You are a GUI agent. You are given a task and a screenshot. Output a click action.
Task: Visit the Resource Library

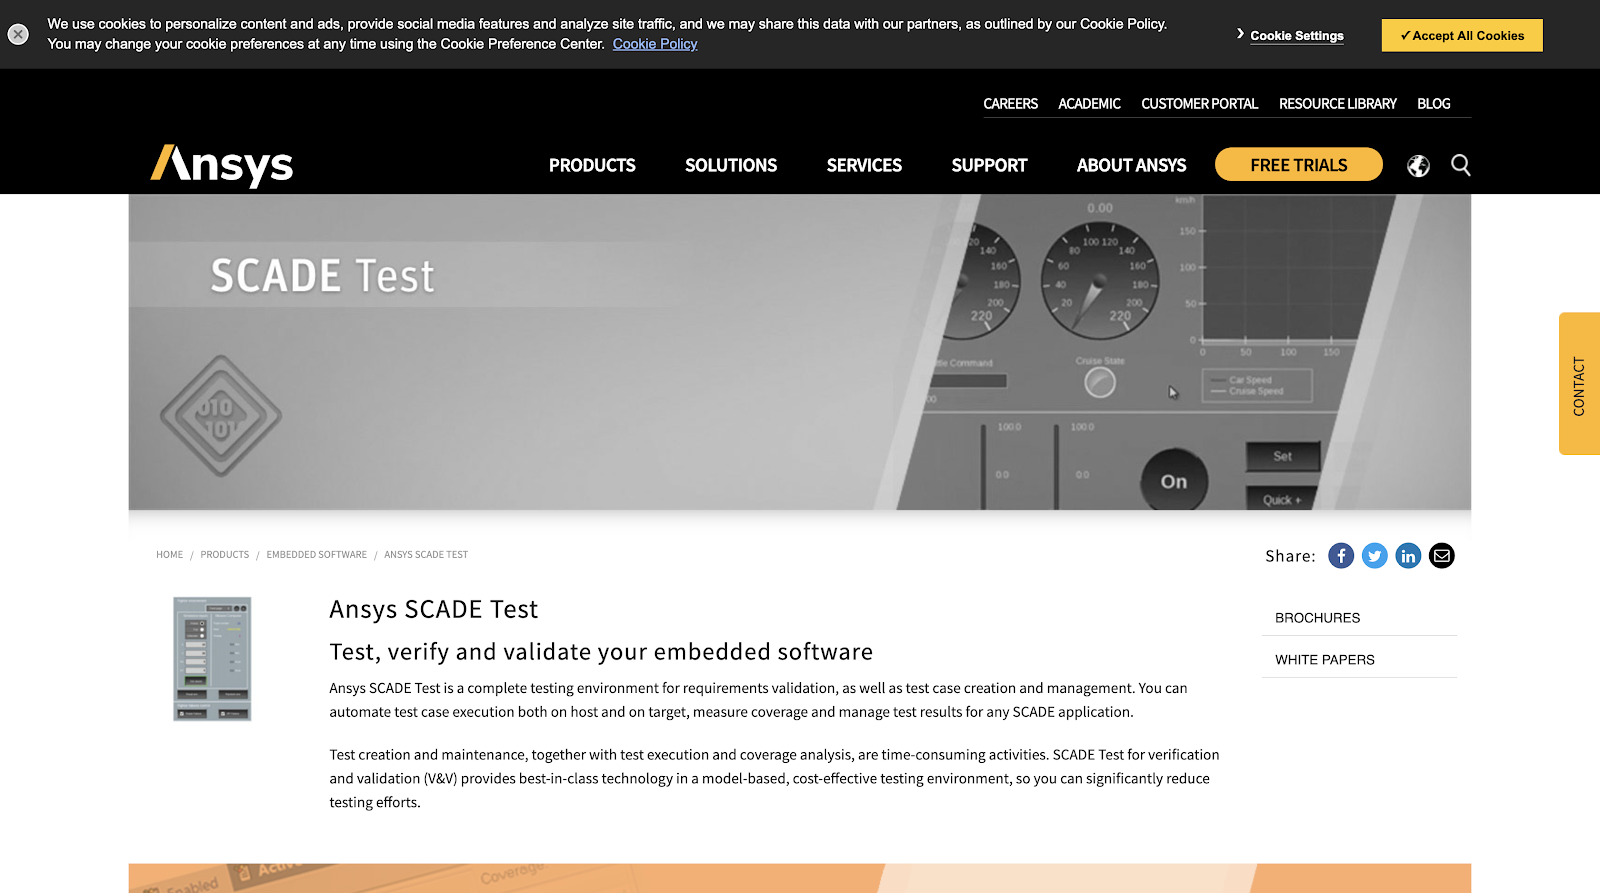pos(1337,104)
